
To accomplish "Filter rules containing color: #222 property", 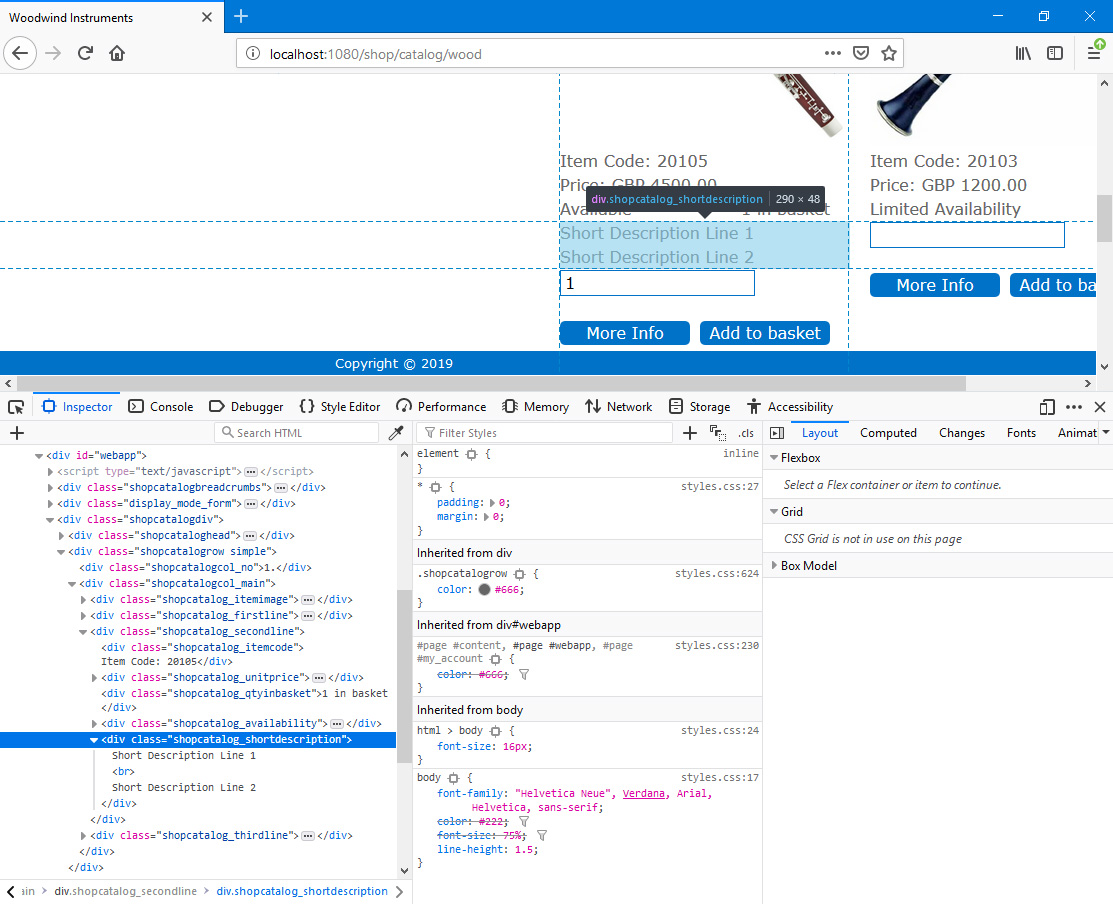I will click(x=524, y=822).
